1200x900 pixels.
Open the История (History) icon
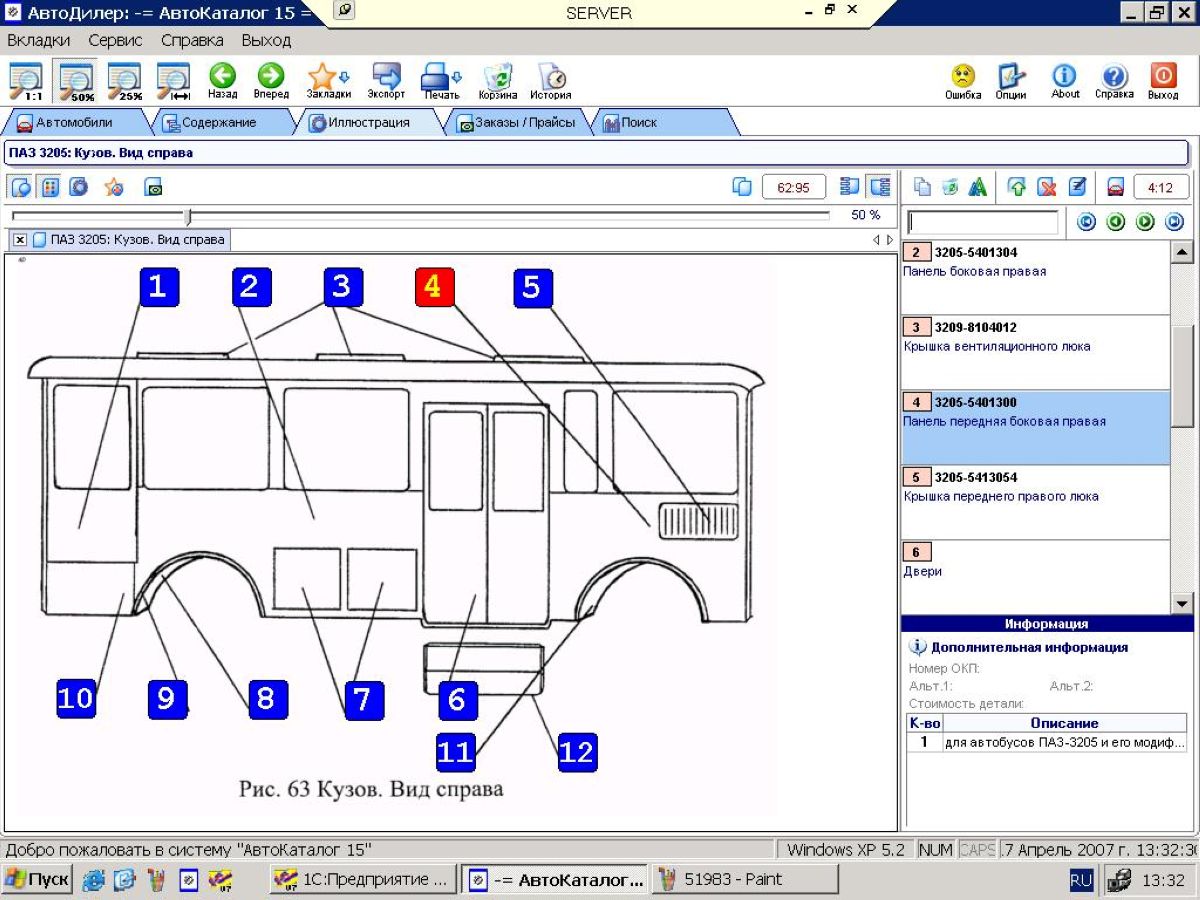click(551, 77)
